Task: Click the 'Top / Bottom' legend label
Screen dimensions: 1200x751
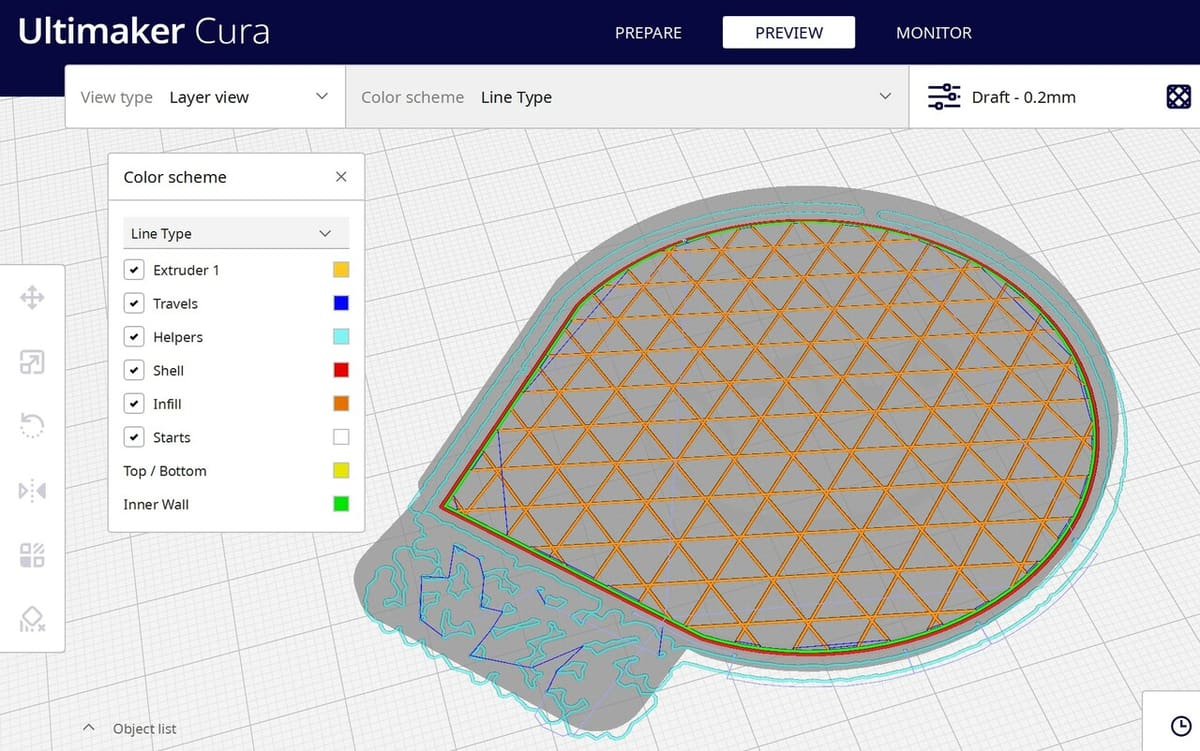Action: click(x=165, y=471)
